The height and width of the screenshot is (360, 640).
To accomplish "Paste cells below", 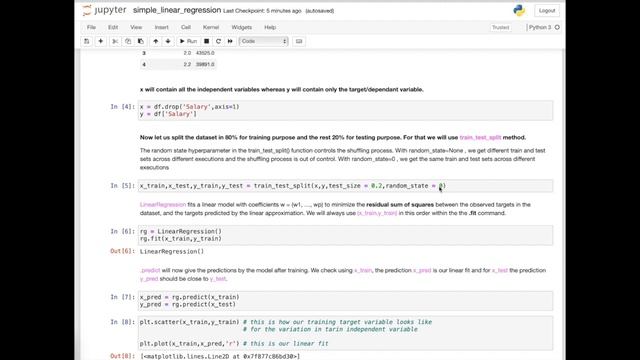I will coord(141,41).
